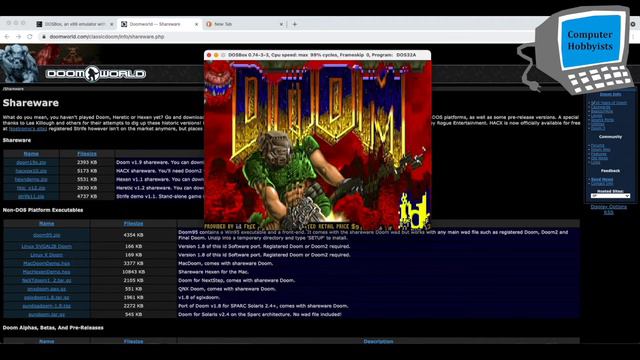Image resolution: width=640 pixels, height=360 pixels.
Task: Open the Forums link under Community
Action: tap(598, 145)
